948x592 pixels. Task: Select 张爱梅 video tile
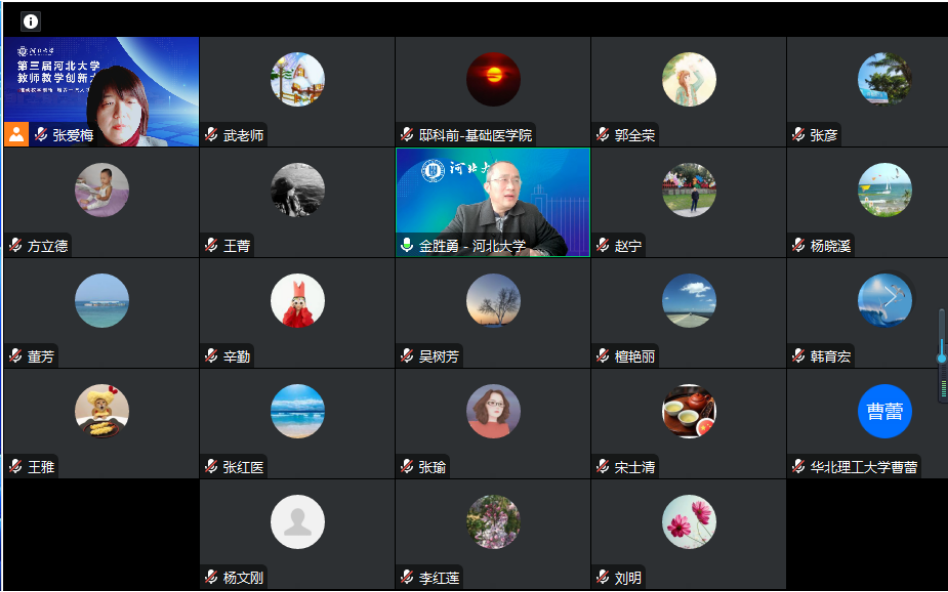(102, 92)
